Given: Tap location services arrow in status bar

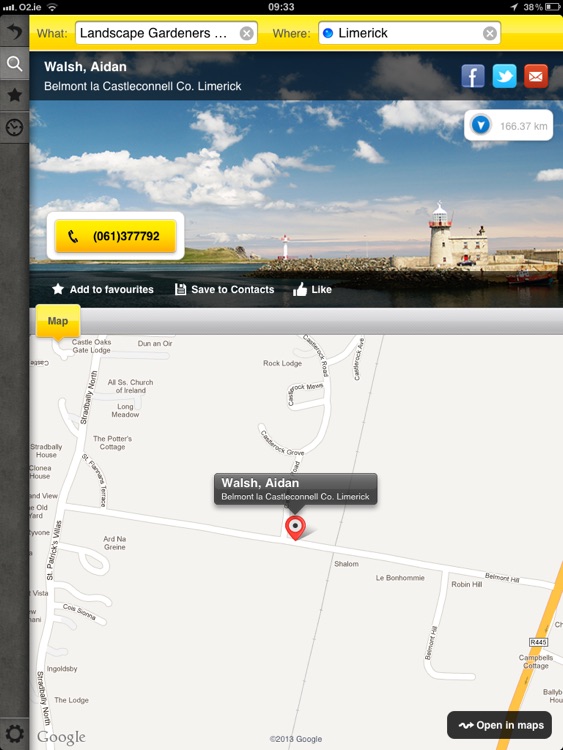Looking at the screenshot, I should click(514, 7).
